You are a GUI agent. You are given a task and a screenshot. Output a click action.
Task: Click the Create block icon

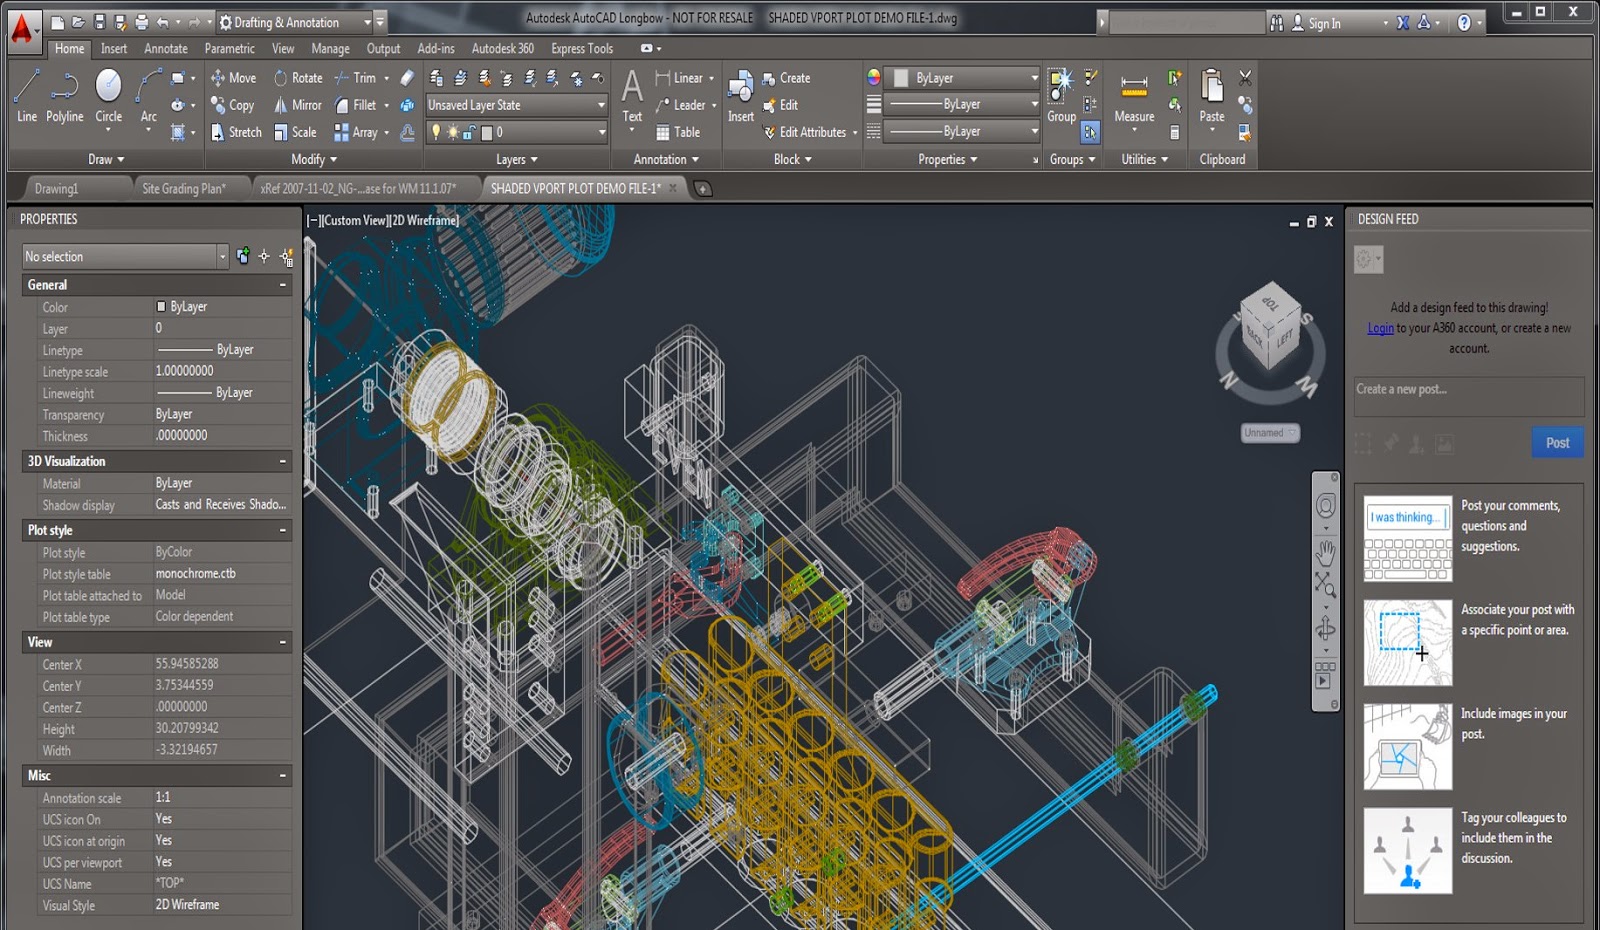(x=769, y=78)
